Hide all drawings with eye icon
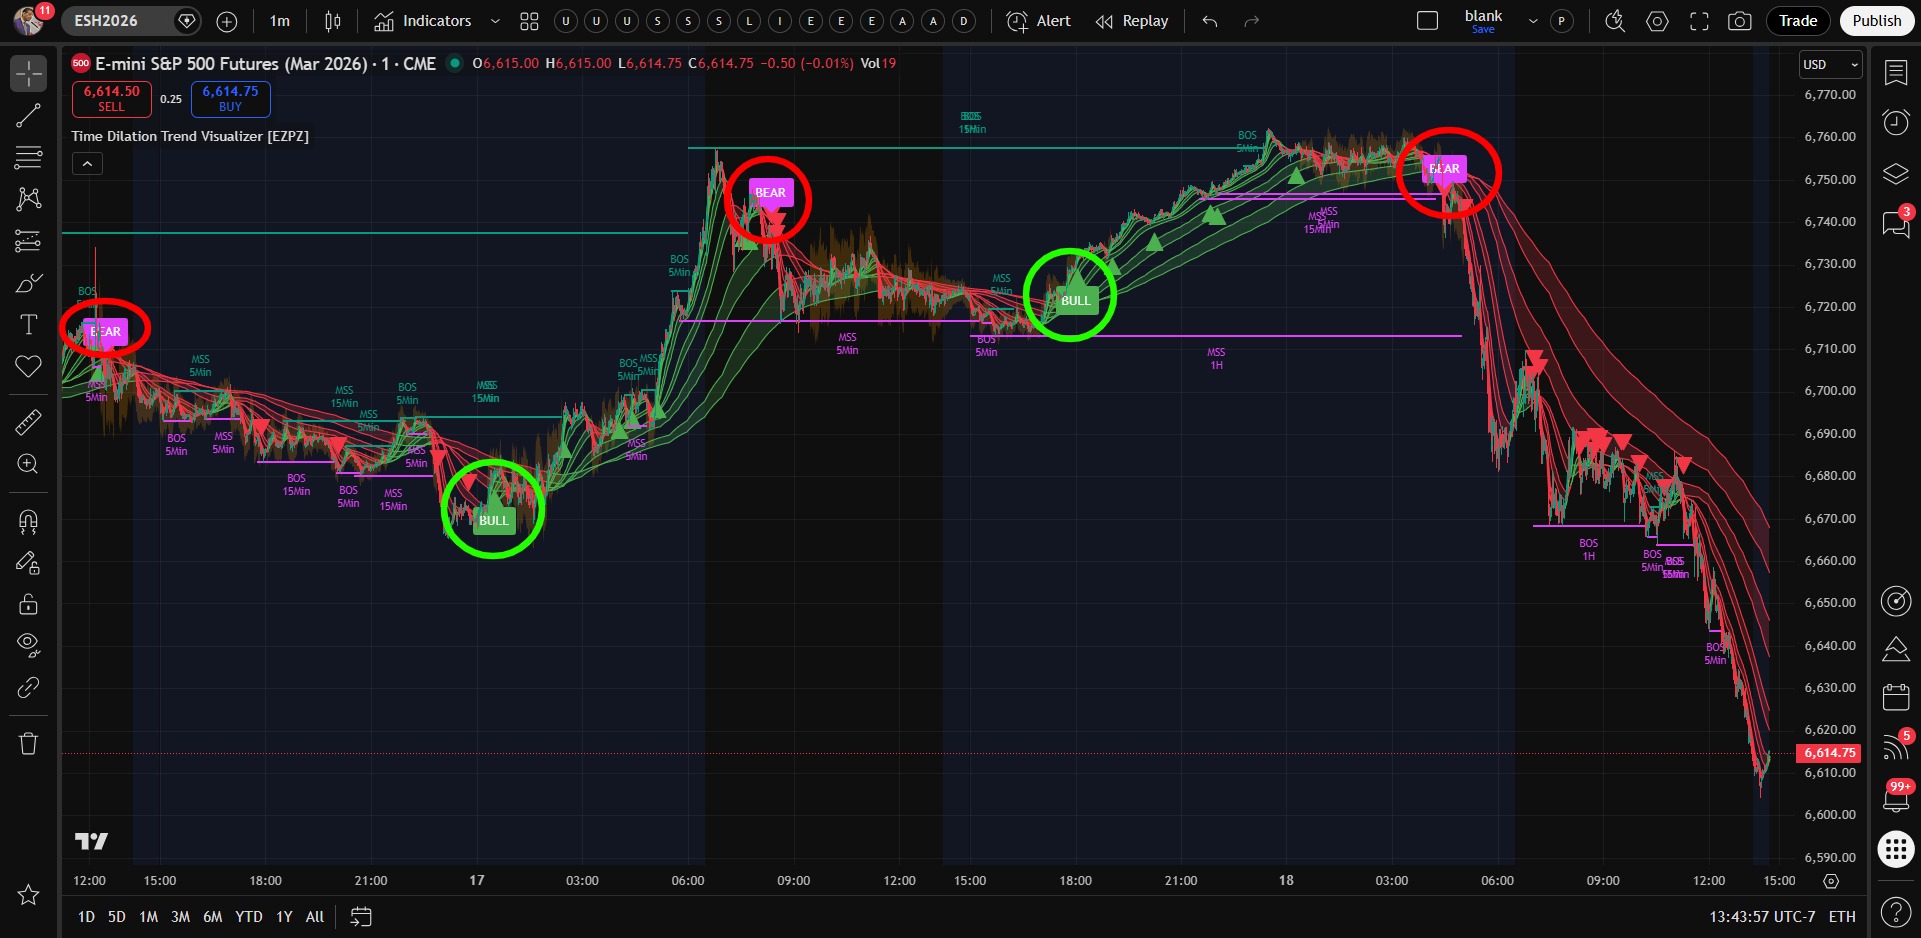Viewport: 1921px width, 938px height. tap(28, 645)
